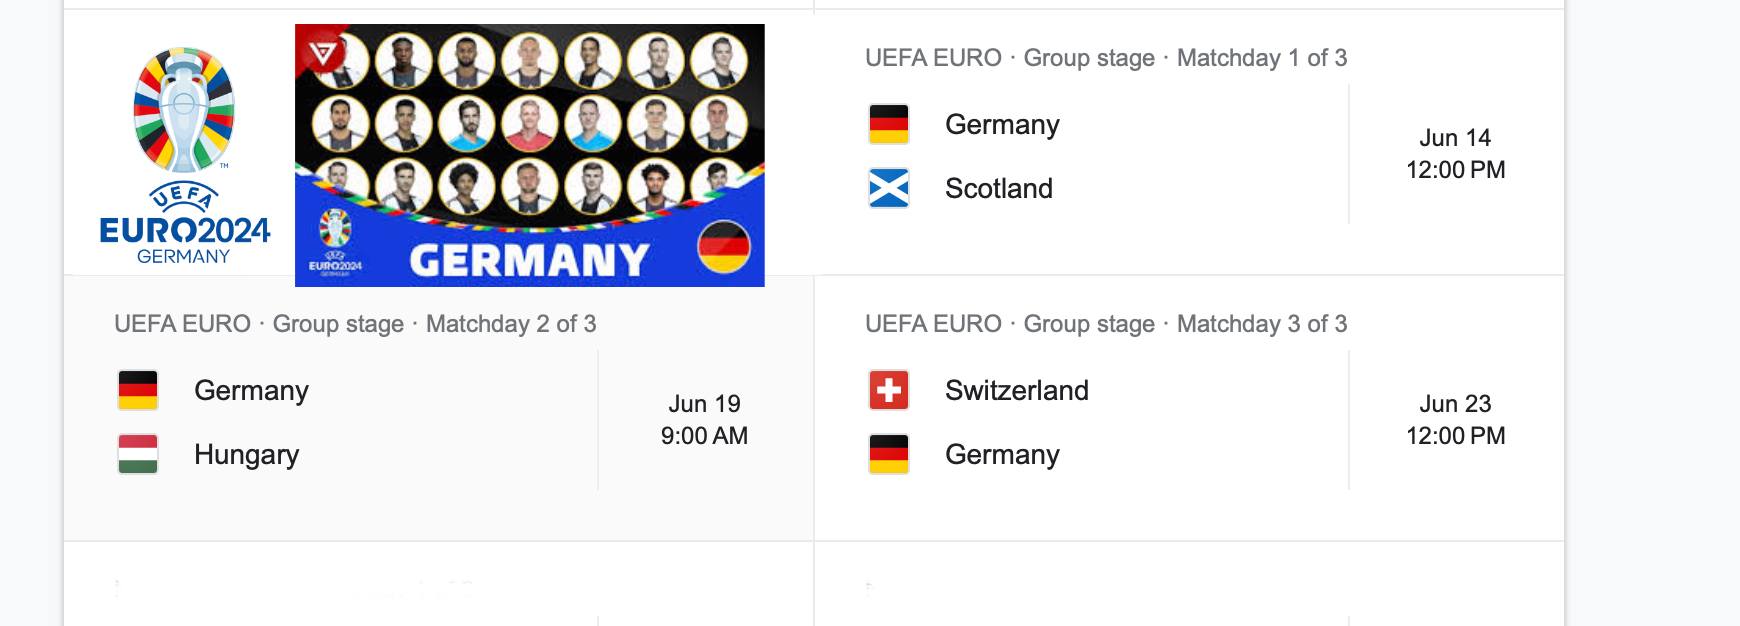The height and width of the screenshot is (626, 1740).
Task: Click the Germany flag in Matchday 1
Action: click(x=889, y=125)
